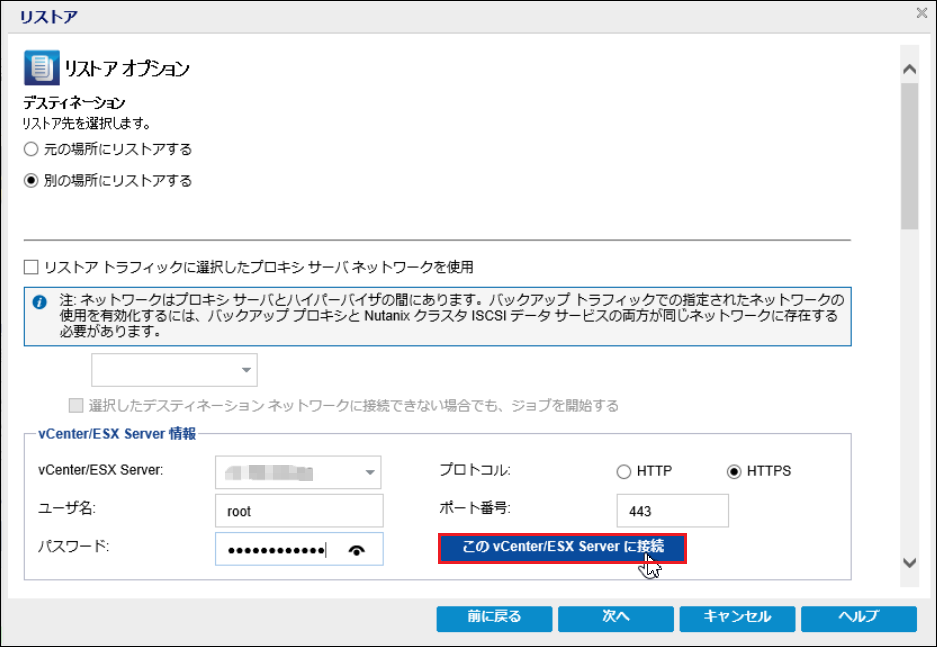
Task: Close the リストア dialog with X
Action: pyautogui.click(x=921, y=13)
